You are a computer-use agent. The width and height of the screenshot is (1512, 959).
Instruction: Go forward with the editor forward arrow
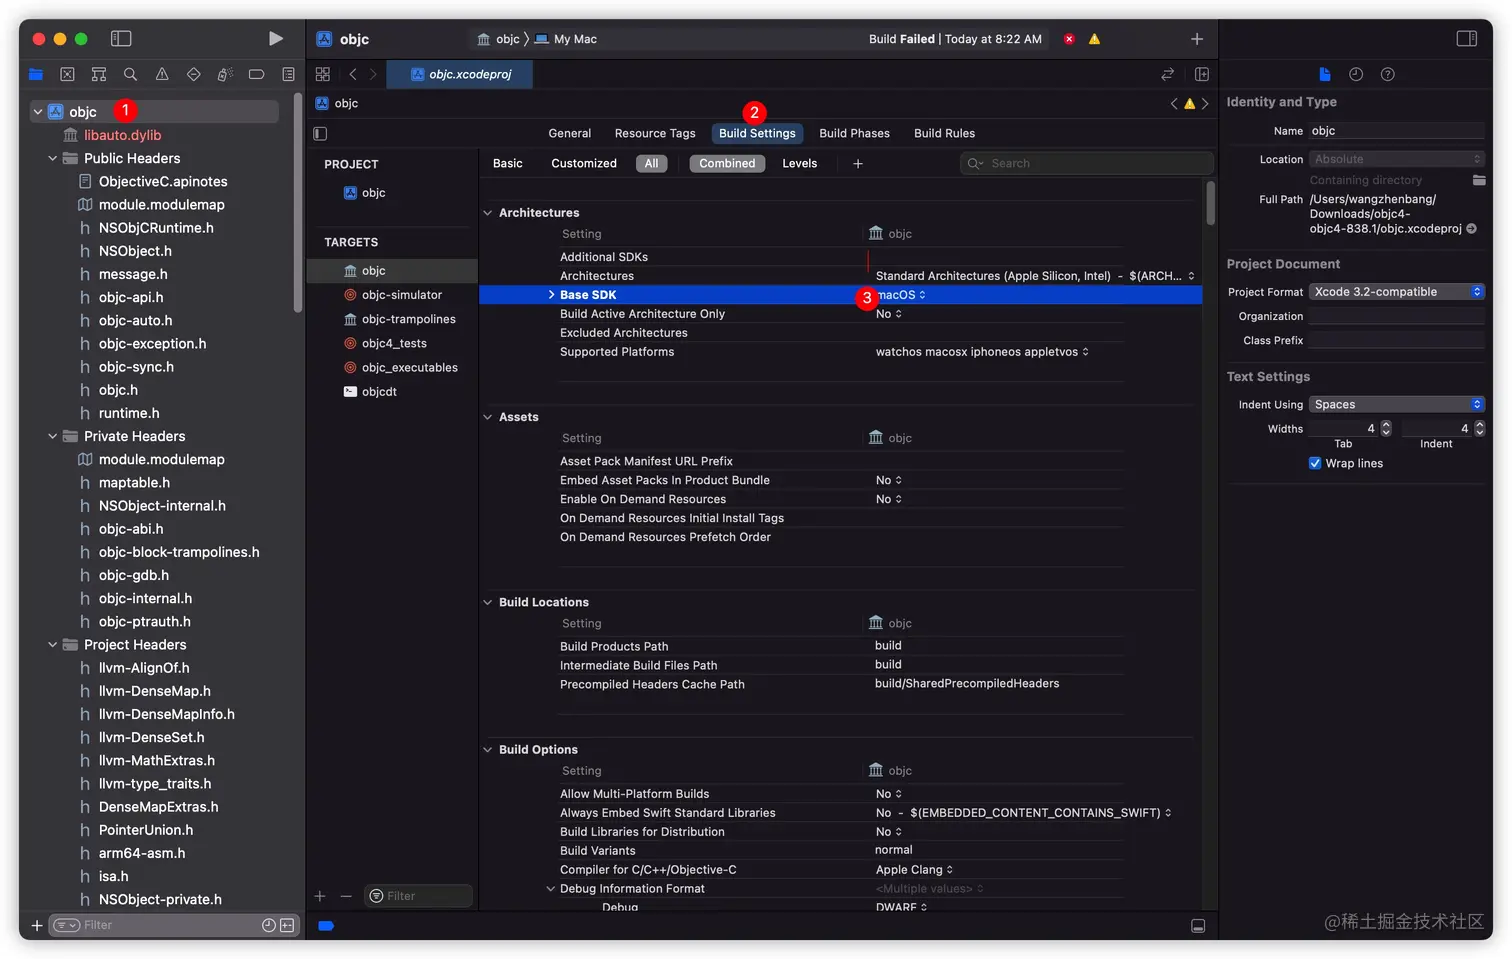(373, 74)
